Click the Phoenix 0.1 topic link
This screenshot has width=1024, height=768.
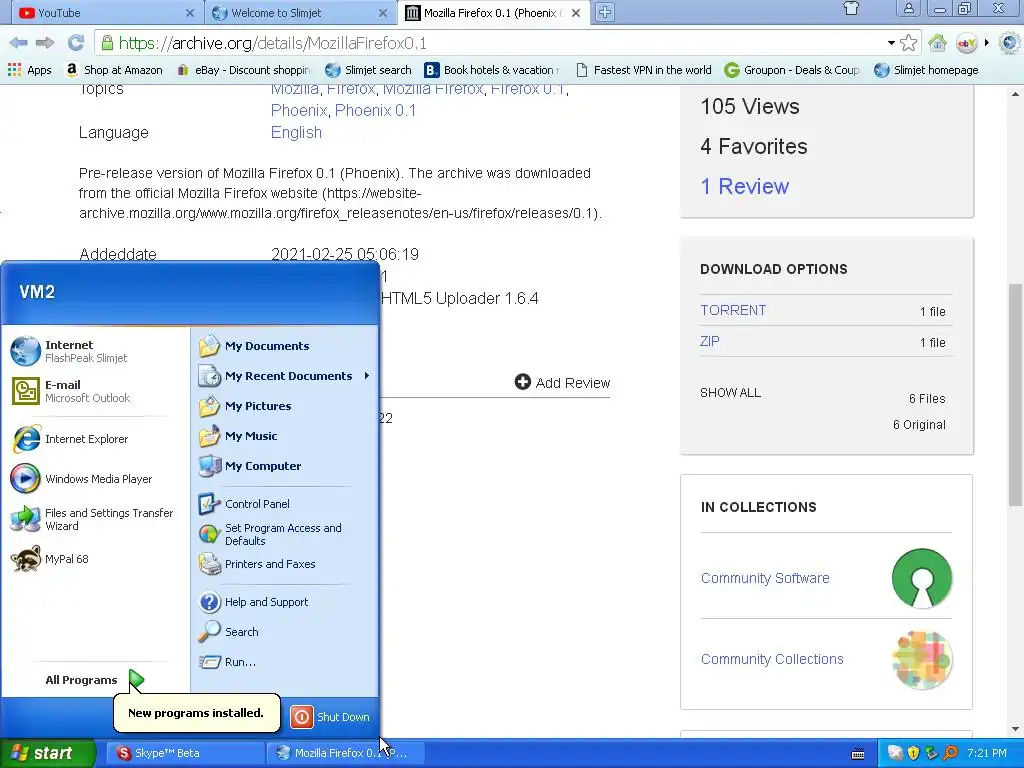pos(375,110)
